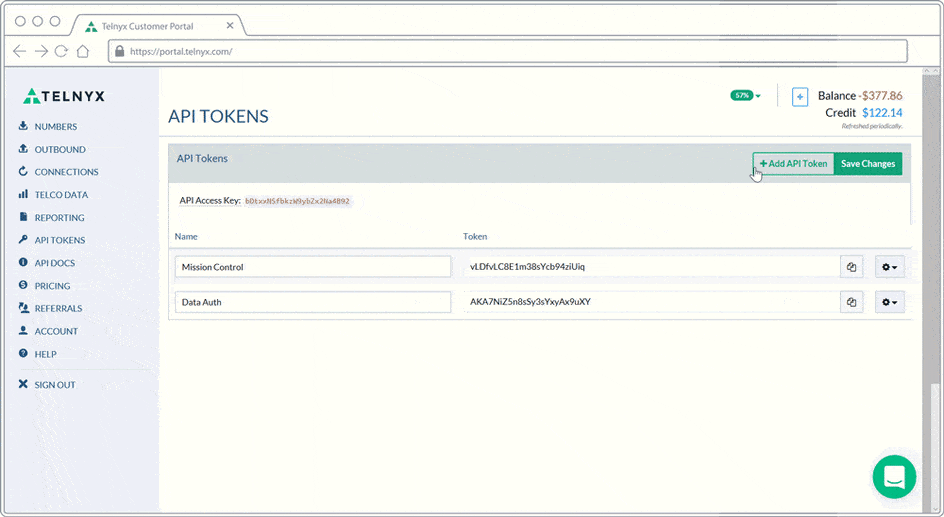
Task: Click the dollar icon beside Pricing
Action: pyautogui.click(x=23, y=285)
